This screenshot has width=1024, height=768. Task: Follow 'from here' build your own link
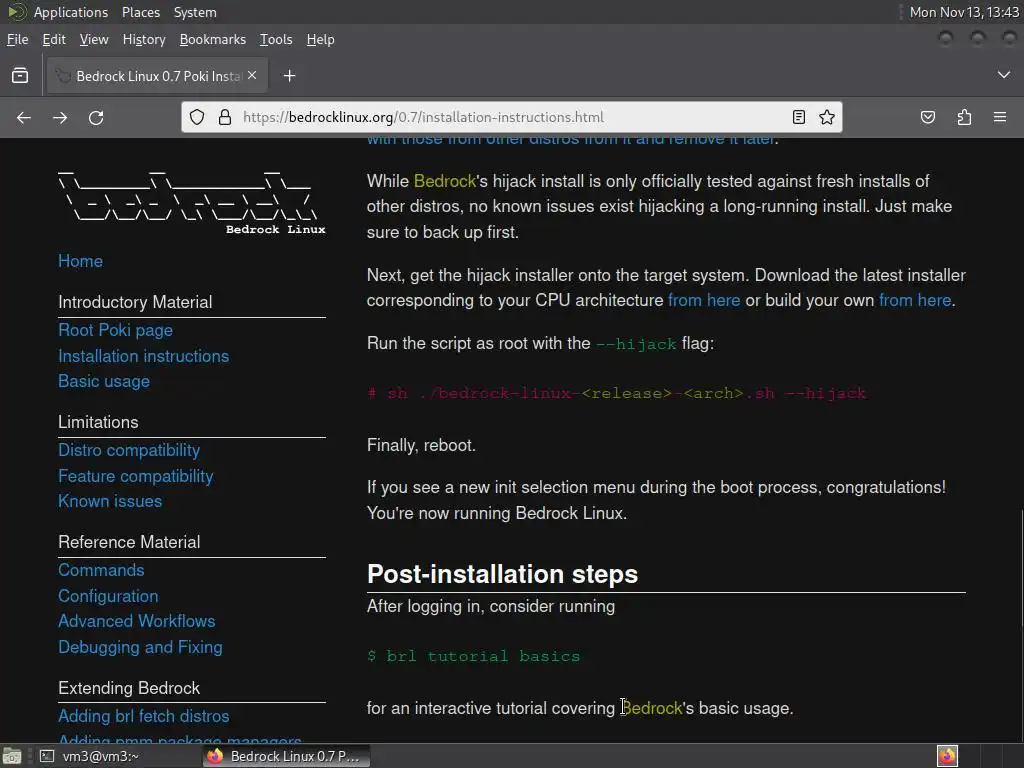[915, 300]
